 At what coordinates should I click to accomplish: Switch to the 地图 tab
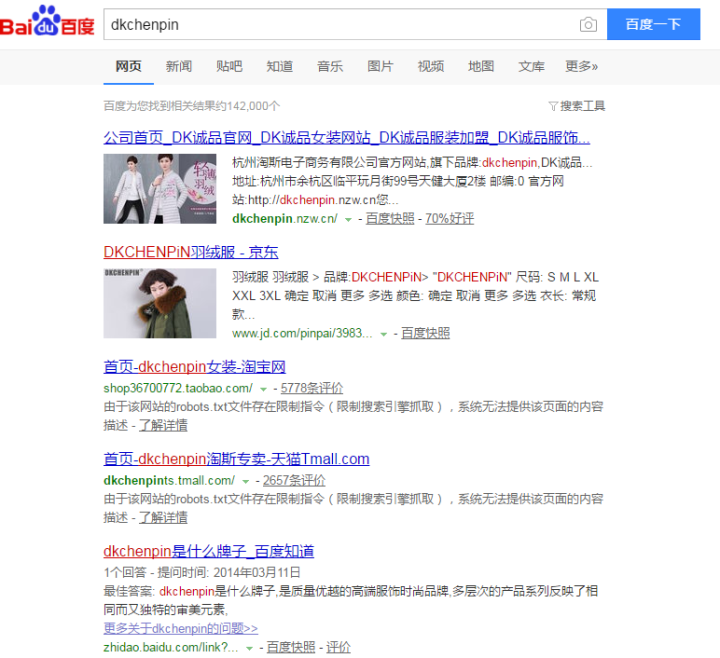(x=481, y=67)
